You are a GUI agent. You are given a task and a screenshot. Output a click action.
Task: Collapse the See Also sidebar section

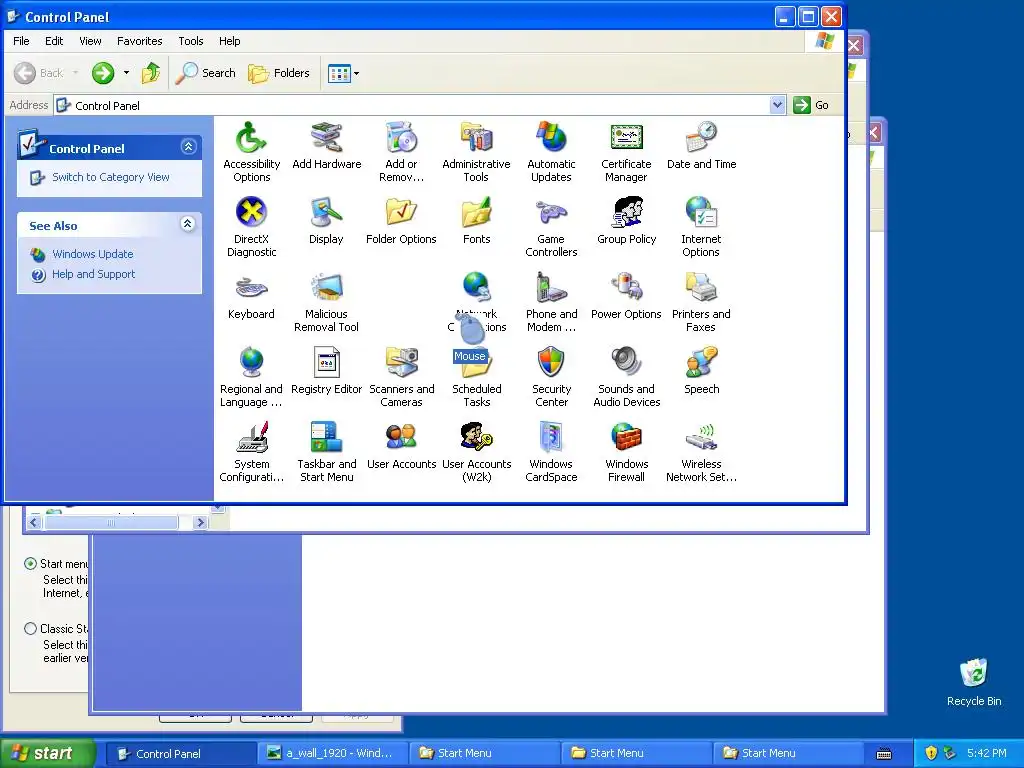(187, 224)
